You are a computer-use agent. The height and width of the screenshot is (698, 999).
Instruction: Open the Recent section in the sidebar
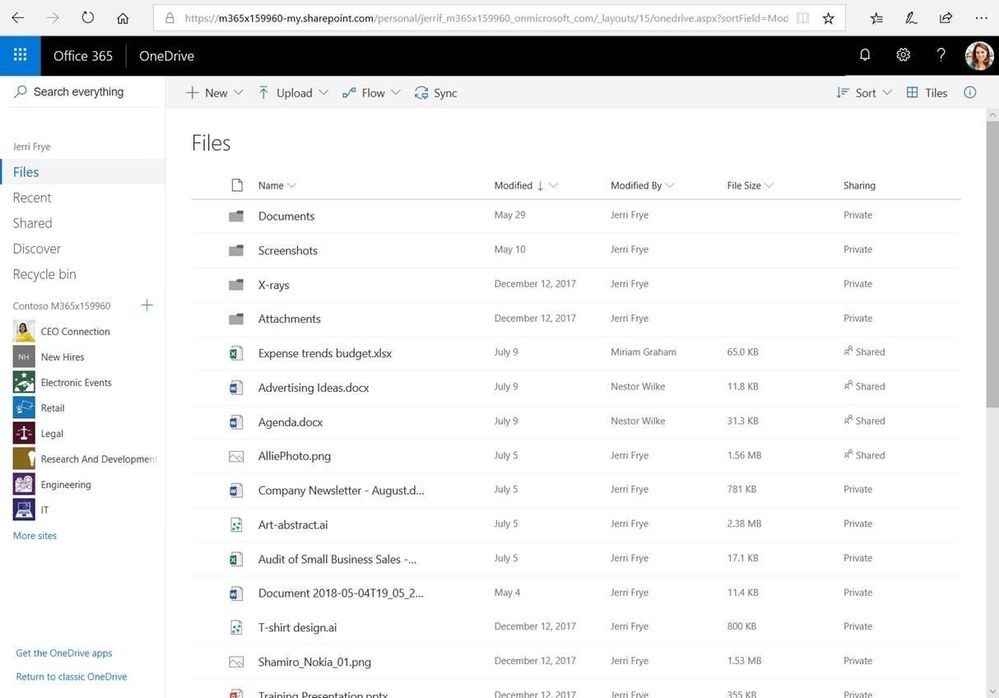(32, 197)
